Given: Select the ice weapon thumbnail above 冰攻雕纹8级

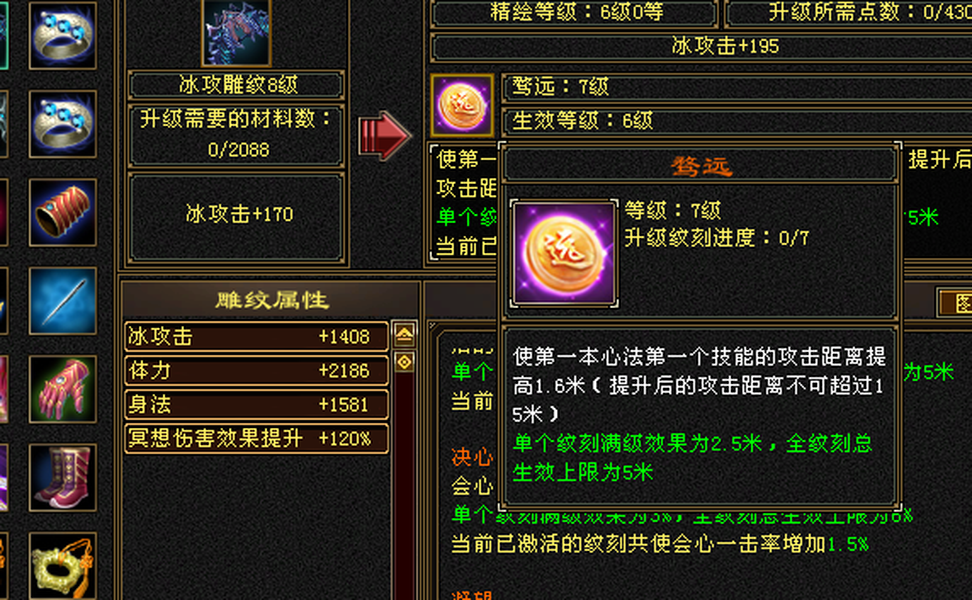Looking at the screenshot, I should 236,32.
